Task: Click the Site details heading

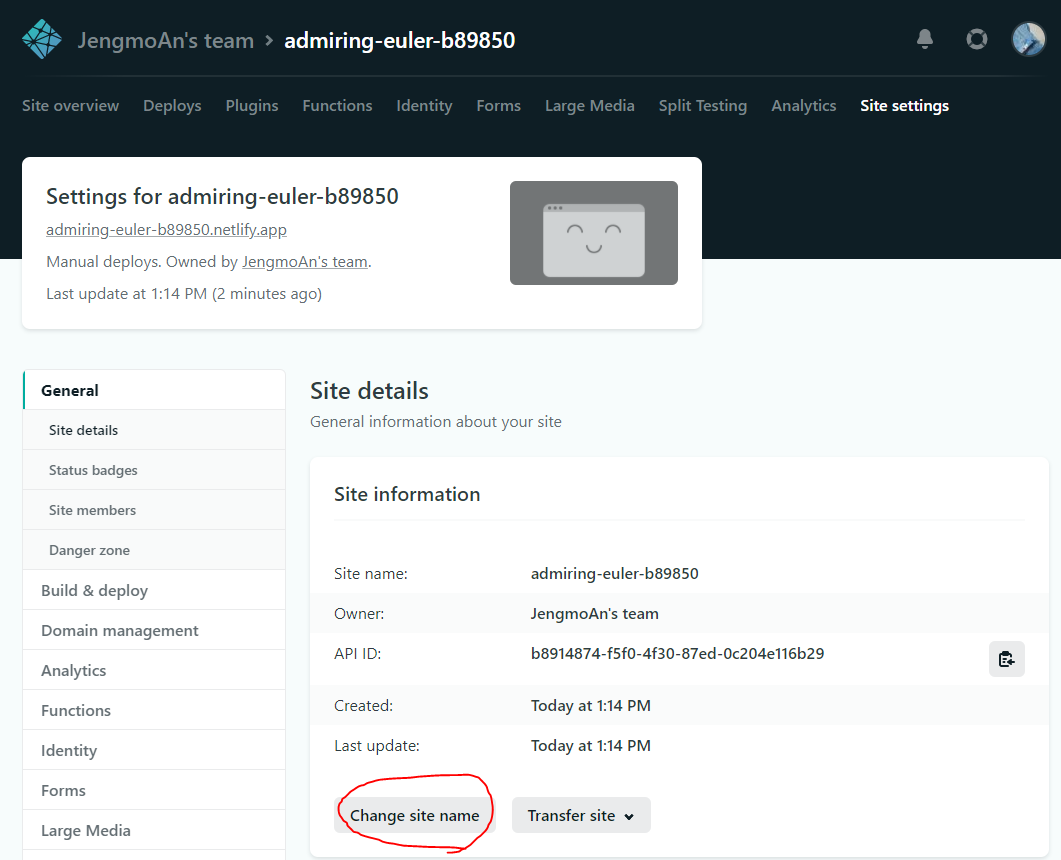Action: tap(369, 391)
